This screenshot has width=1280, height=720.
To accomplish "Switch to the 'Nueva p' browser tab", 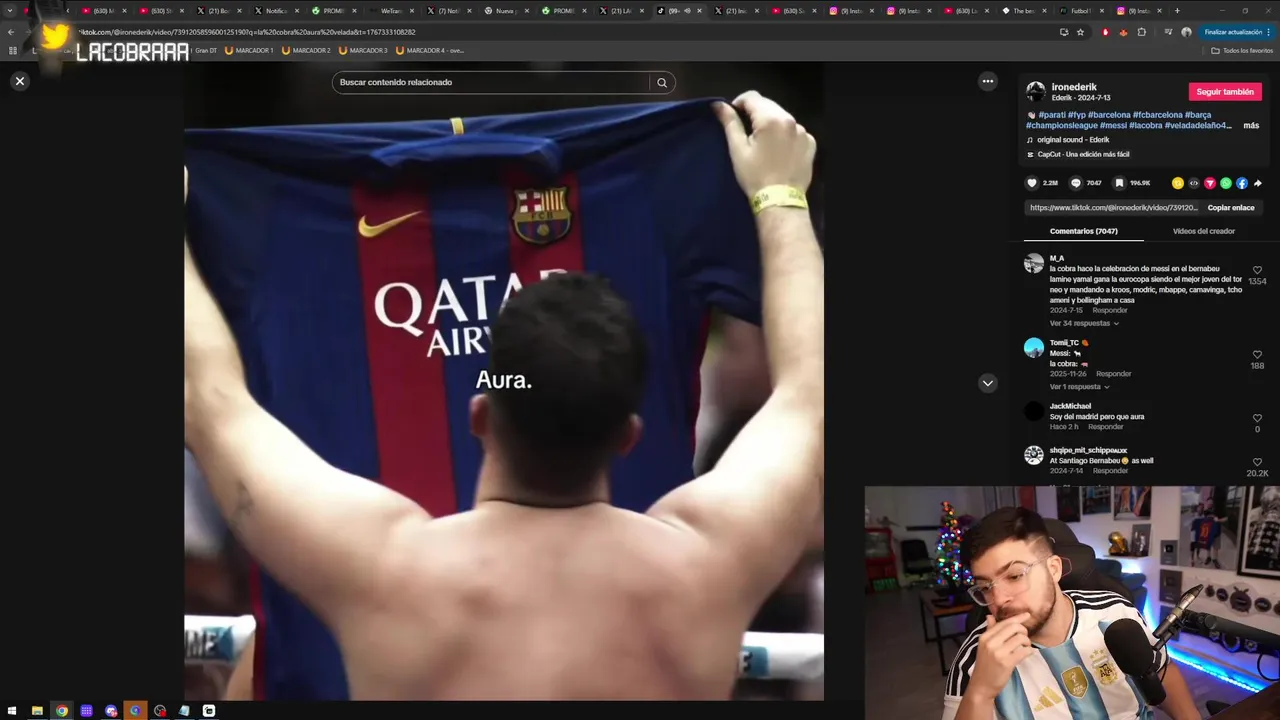I will click(x=505, y=11).
